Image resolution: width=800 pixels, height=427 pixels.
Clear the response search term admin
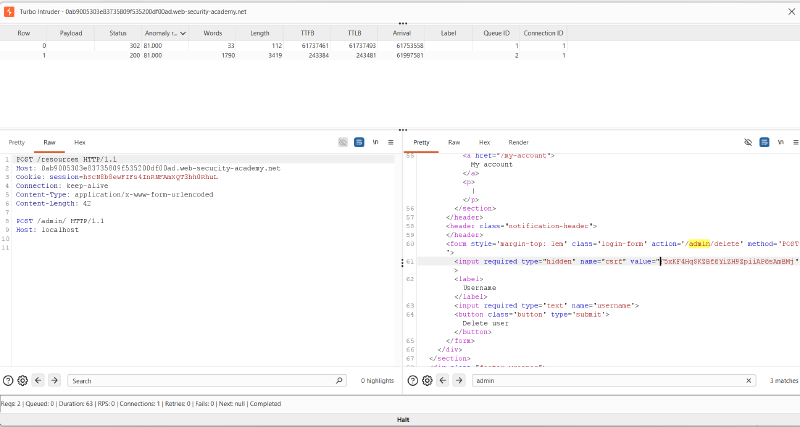748,381
